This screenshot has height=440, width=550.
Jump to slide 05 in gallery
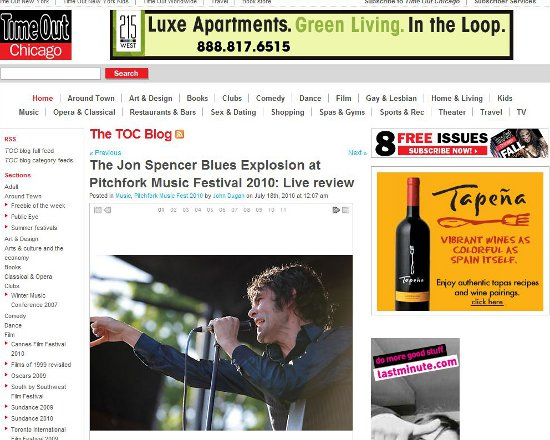210,210
